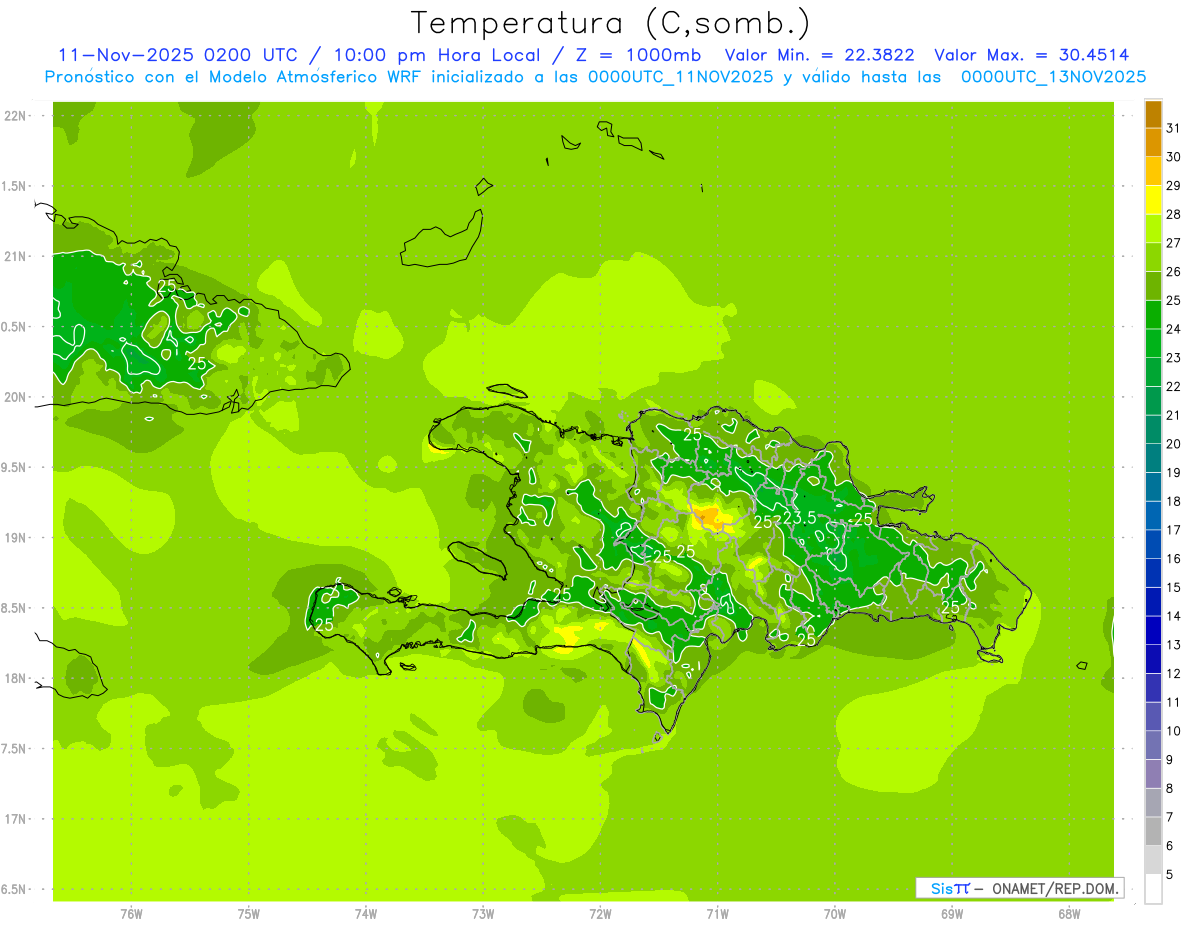
Task: Select the 20N latitude axis label
Action: [x=16, y=397]
